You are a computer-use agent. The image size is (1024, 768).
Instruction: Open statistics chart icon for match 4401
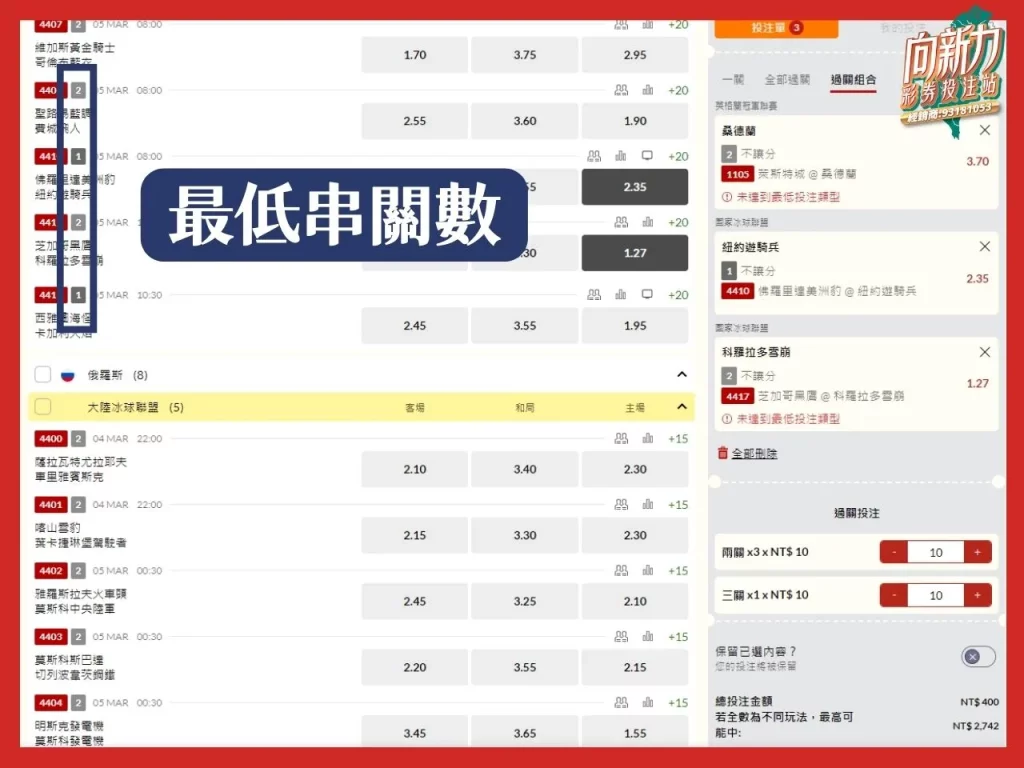click(x=648, y=505)
